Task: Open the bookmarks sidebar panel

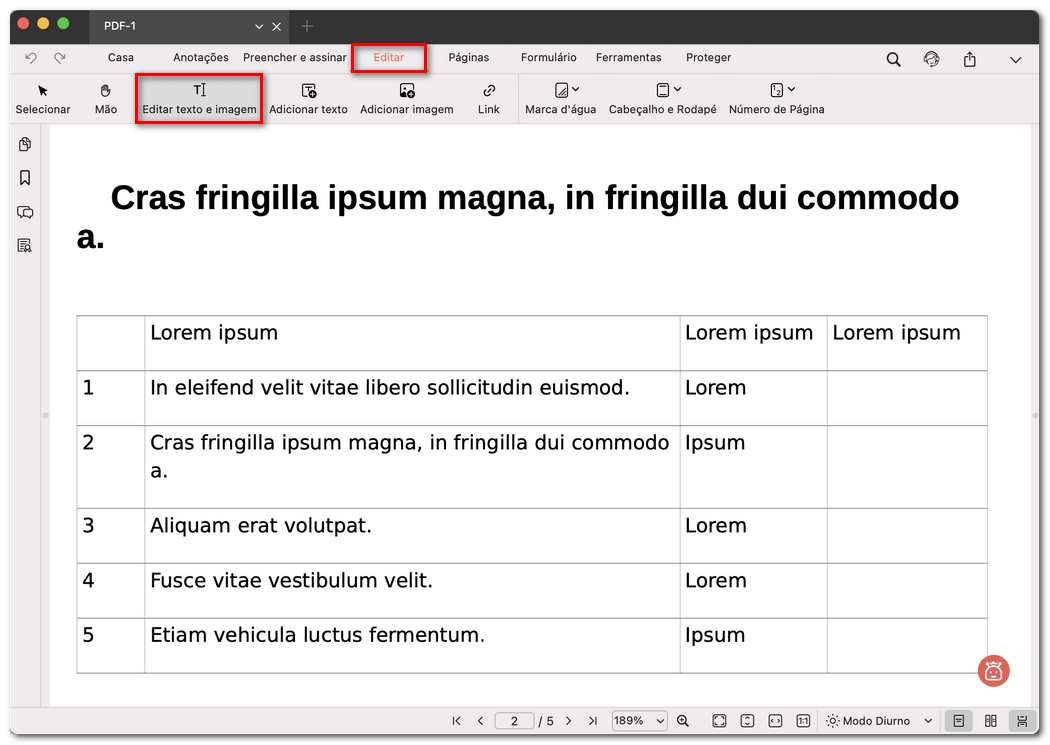Action: click(25, 177)
